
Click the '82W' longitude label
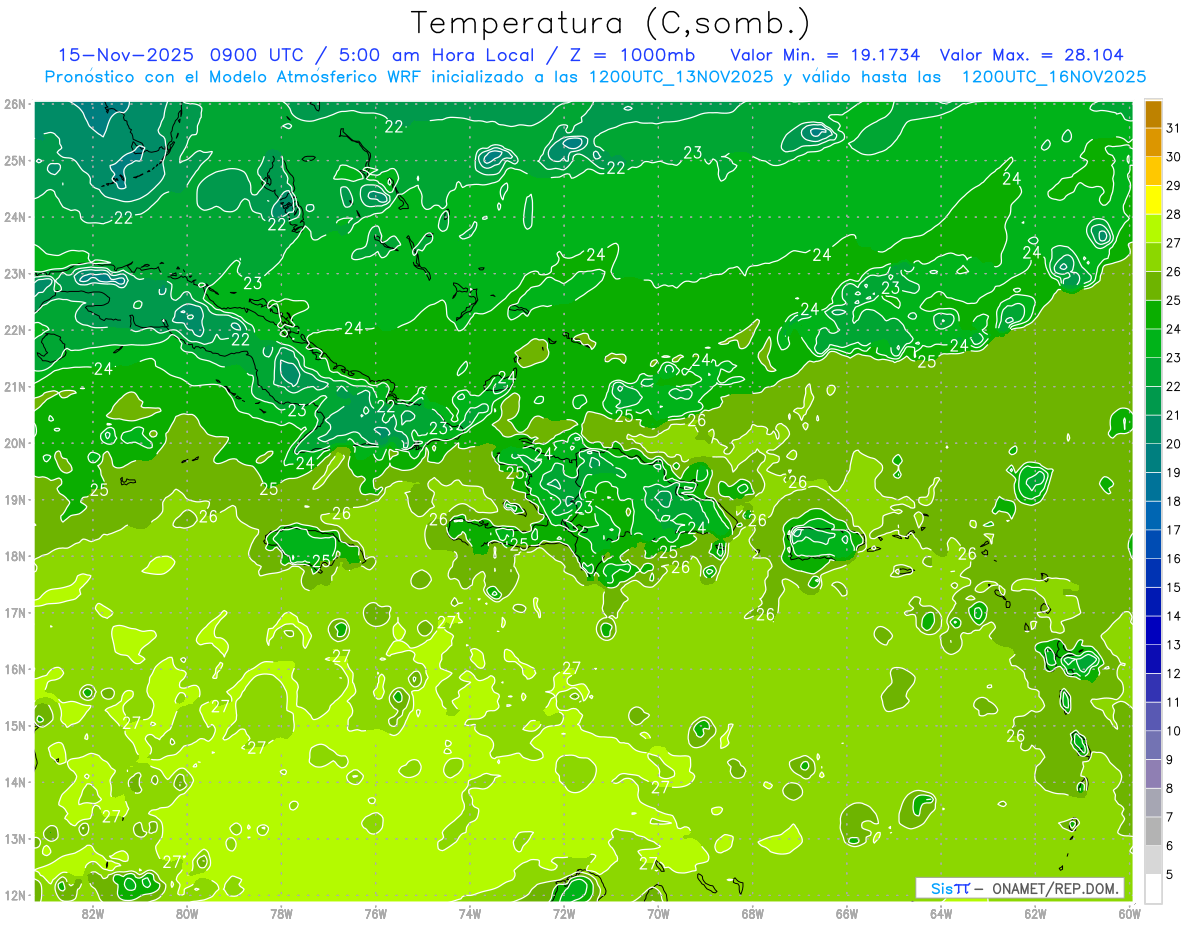(x=93, y=912)
